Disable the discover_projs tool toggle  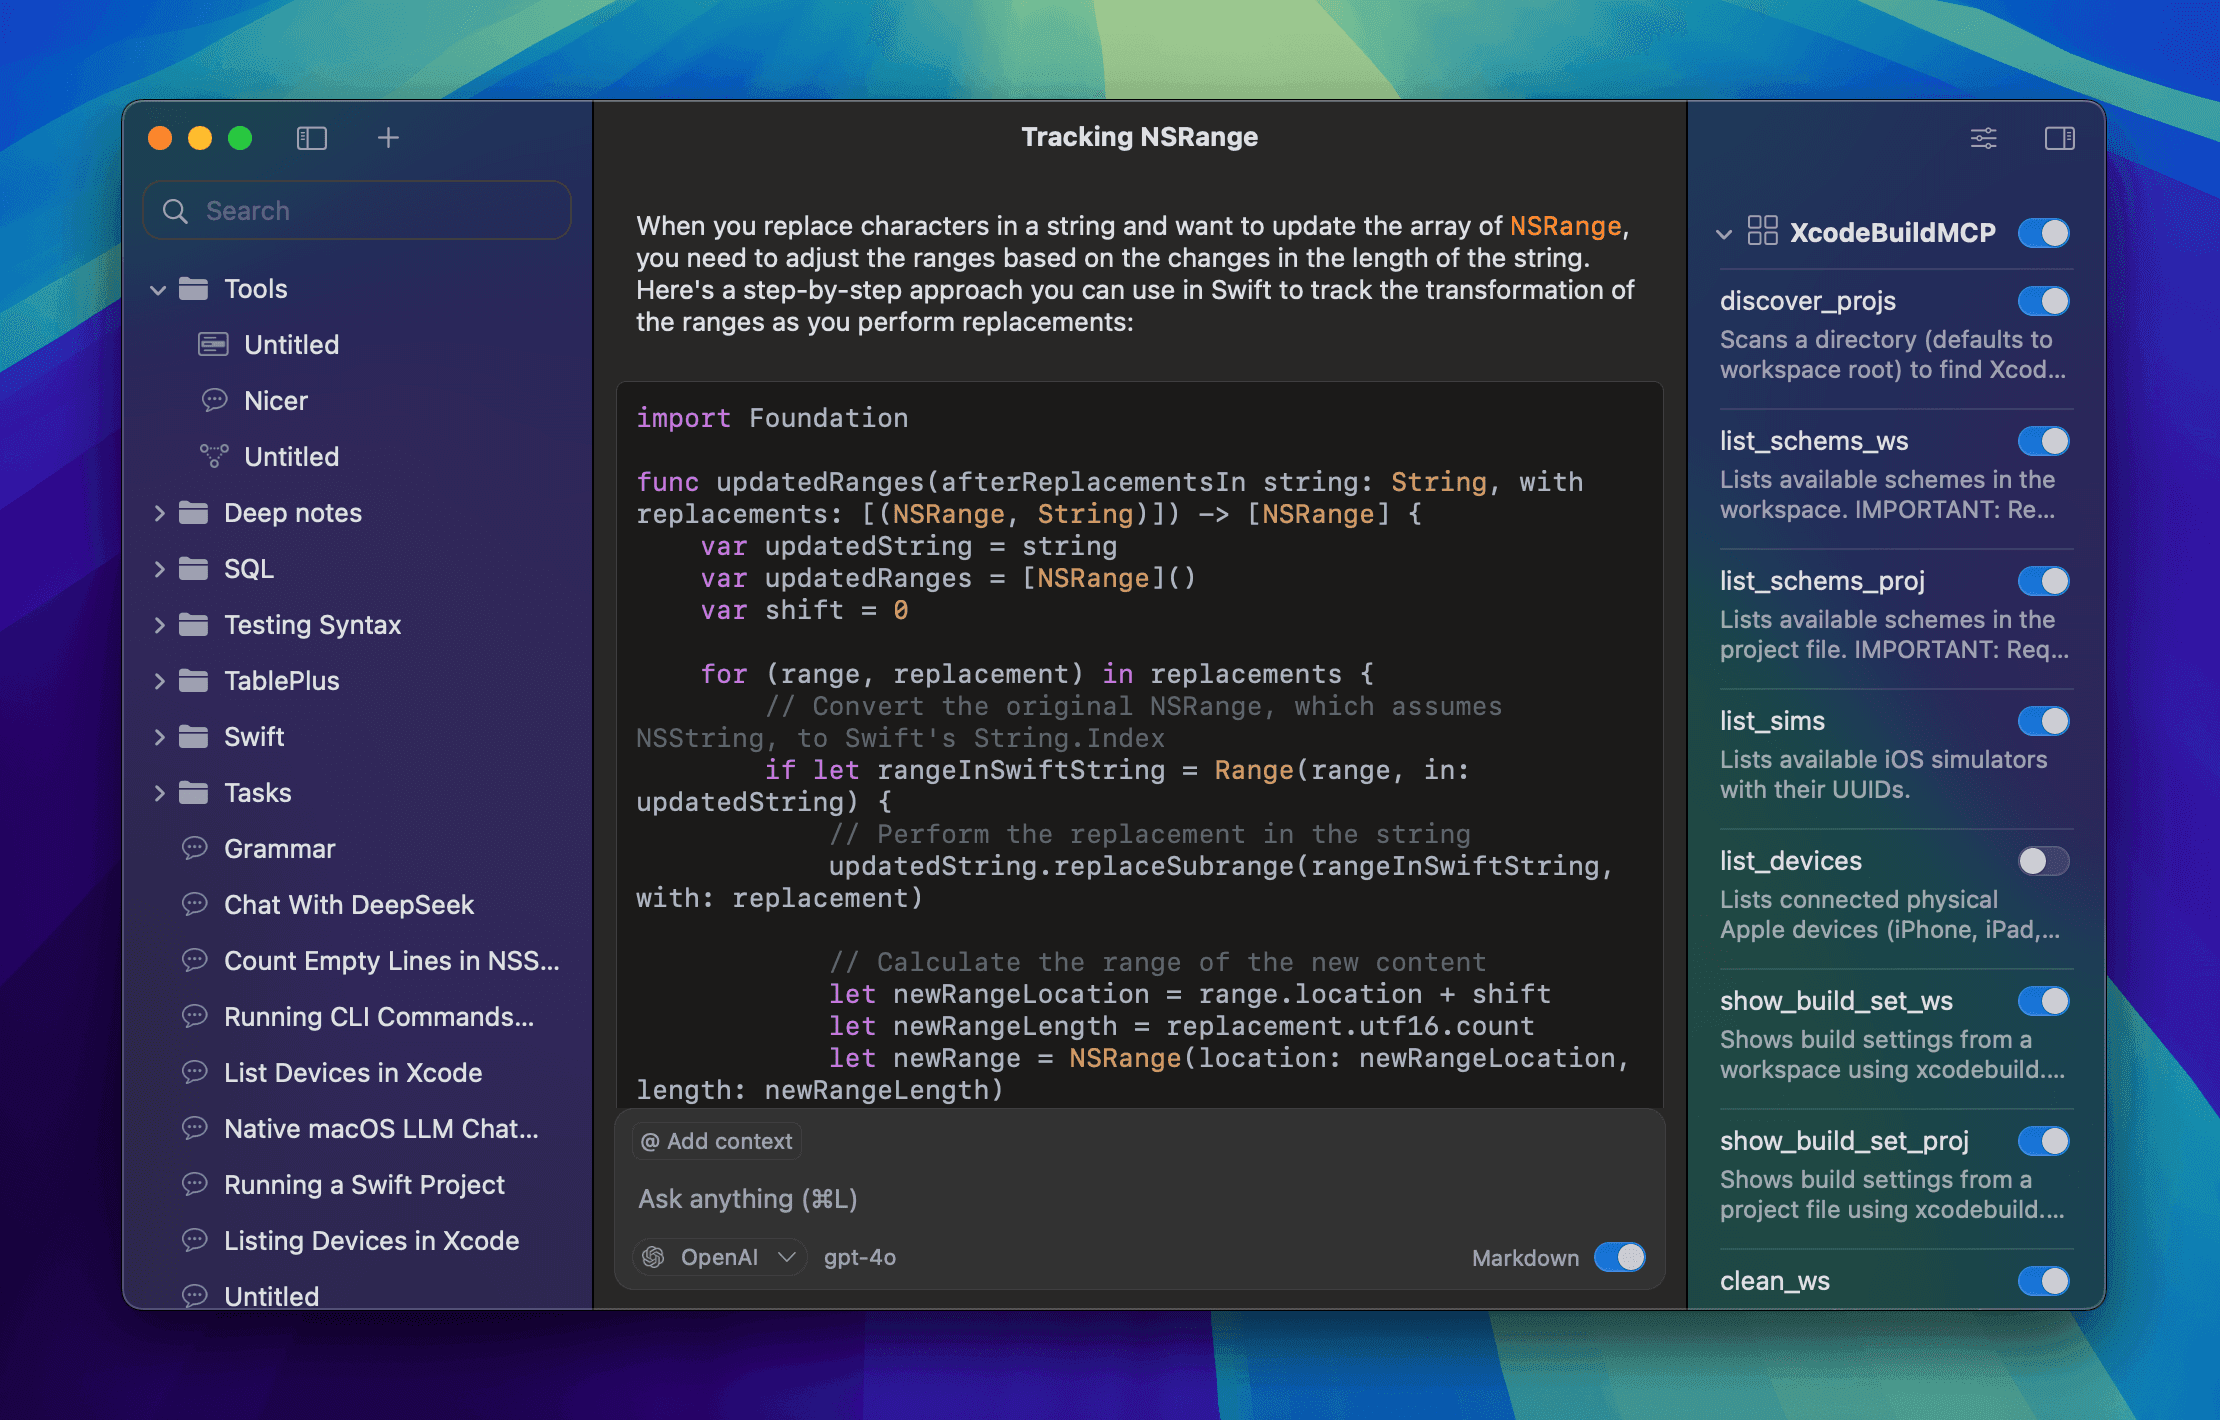(x=2043, y=301)
